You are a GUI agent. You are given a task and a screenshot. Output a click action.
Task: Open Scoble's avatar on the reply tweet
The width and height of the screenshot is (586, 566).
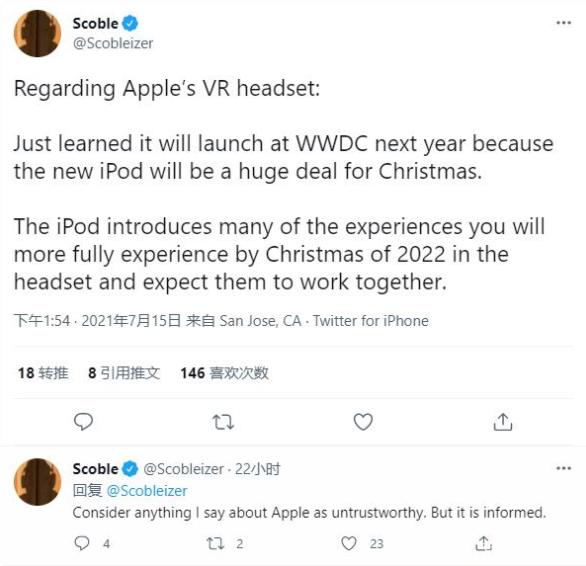(x=37, y=482)
